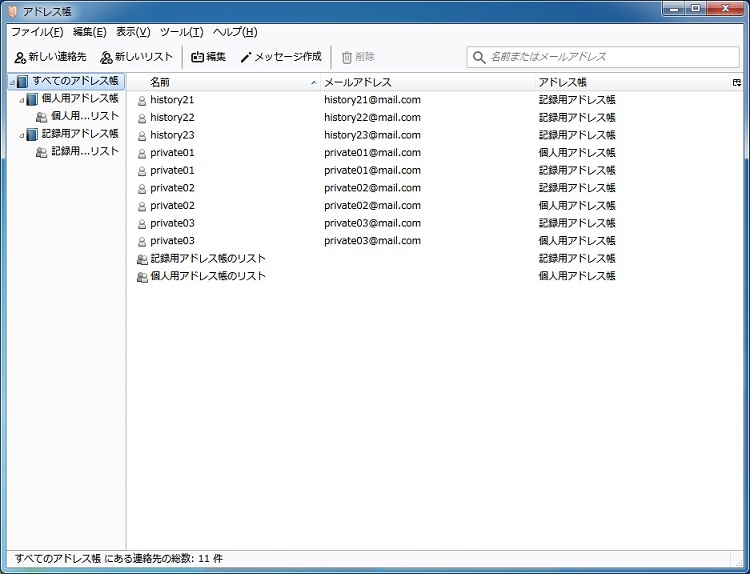Click the New Contact (新しい連絡先) icon
The height and width of the screenshot is (574, 750).
click(x=20, y=58)
